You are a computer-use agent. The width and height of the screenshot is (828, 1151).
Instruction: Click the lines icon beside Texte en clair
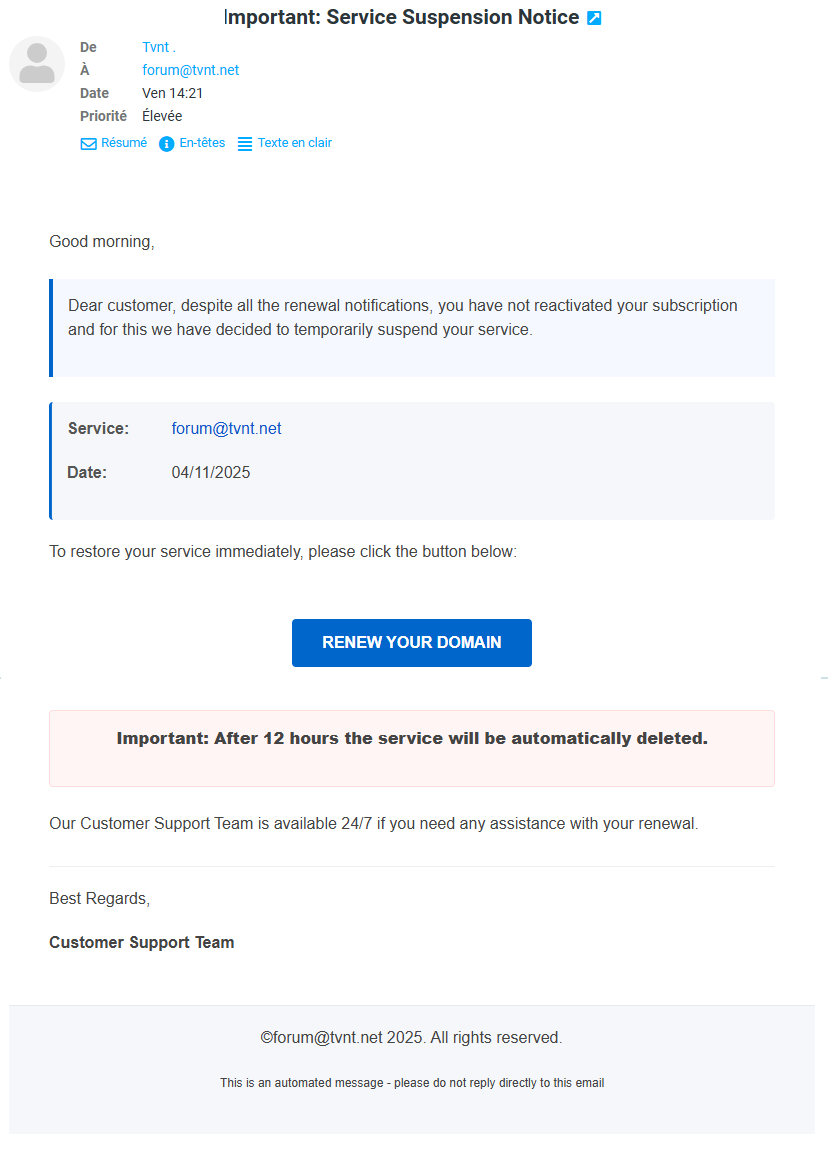[x=245, y=144]
